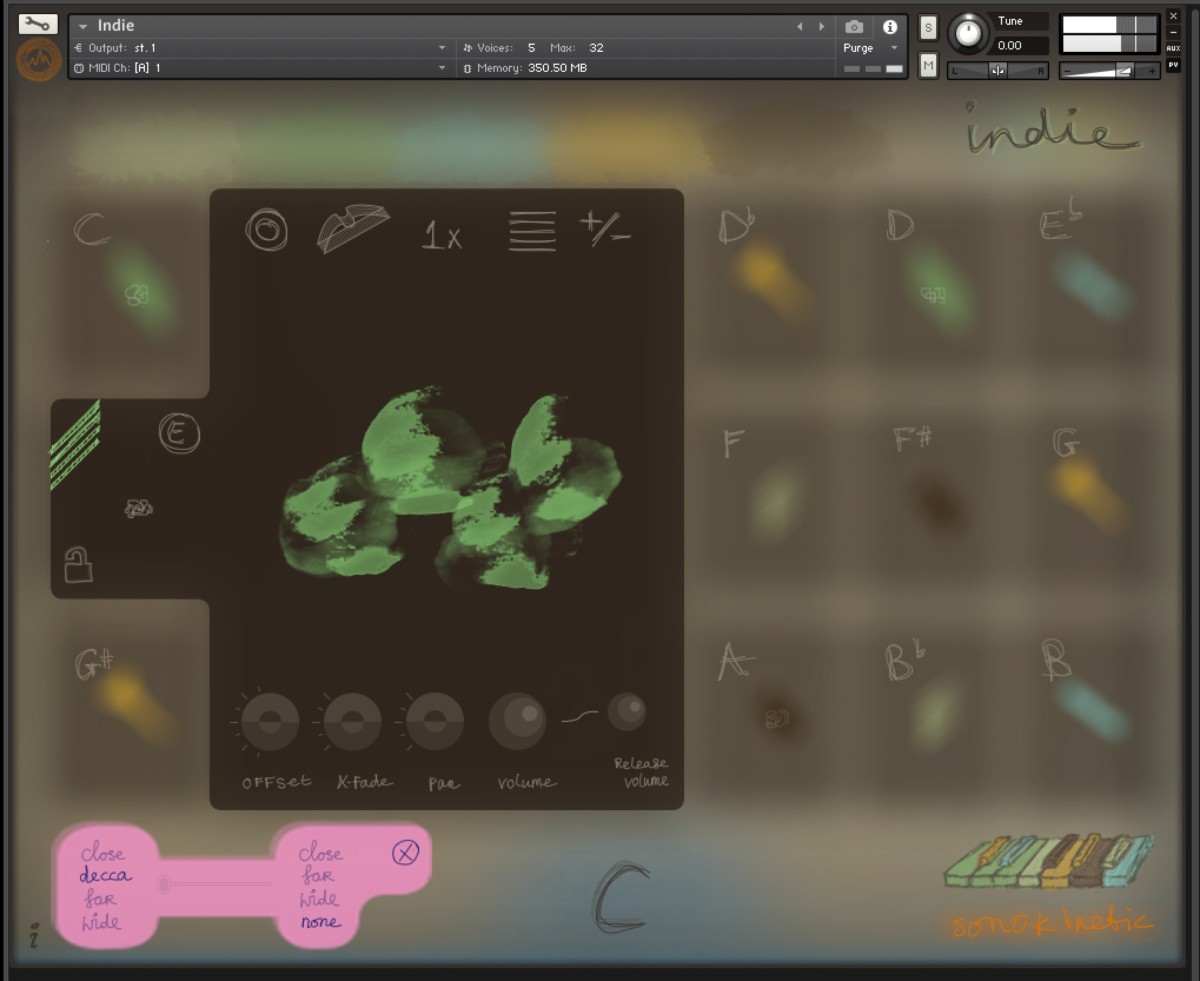
Task: Open the instrument info icon
Action: [889, 27]
